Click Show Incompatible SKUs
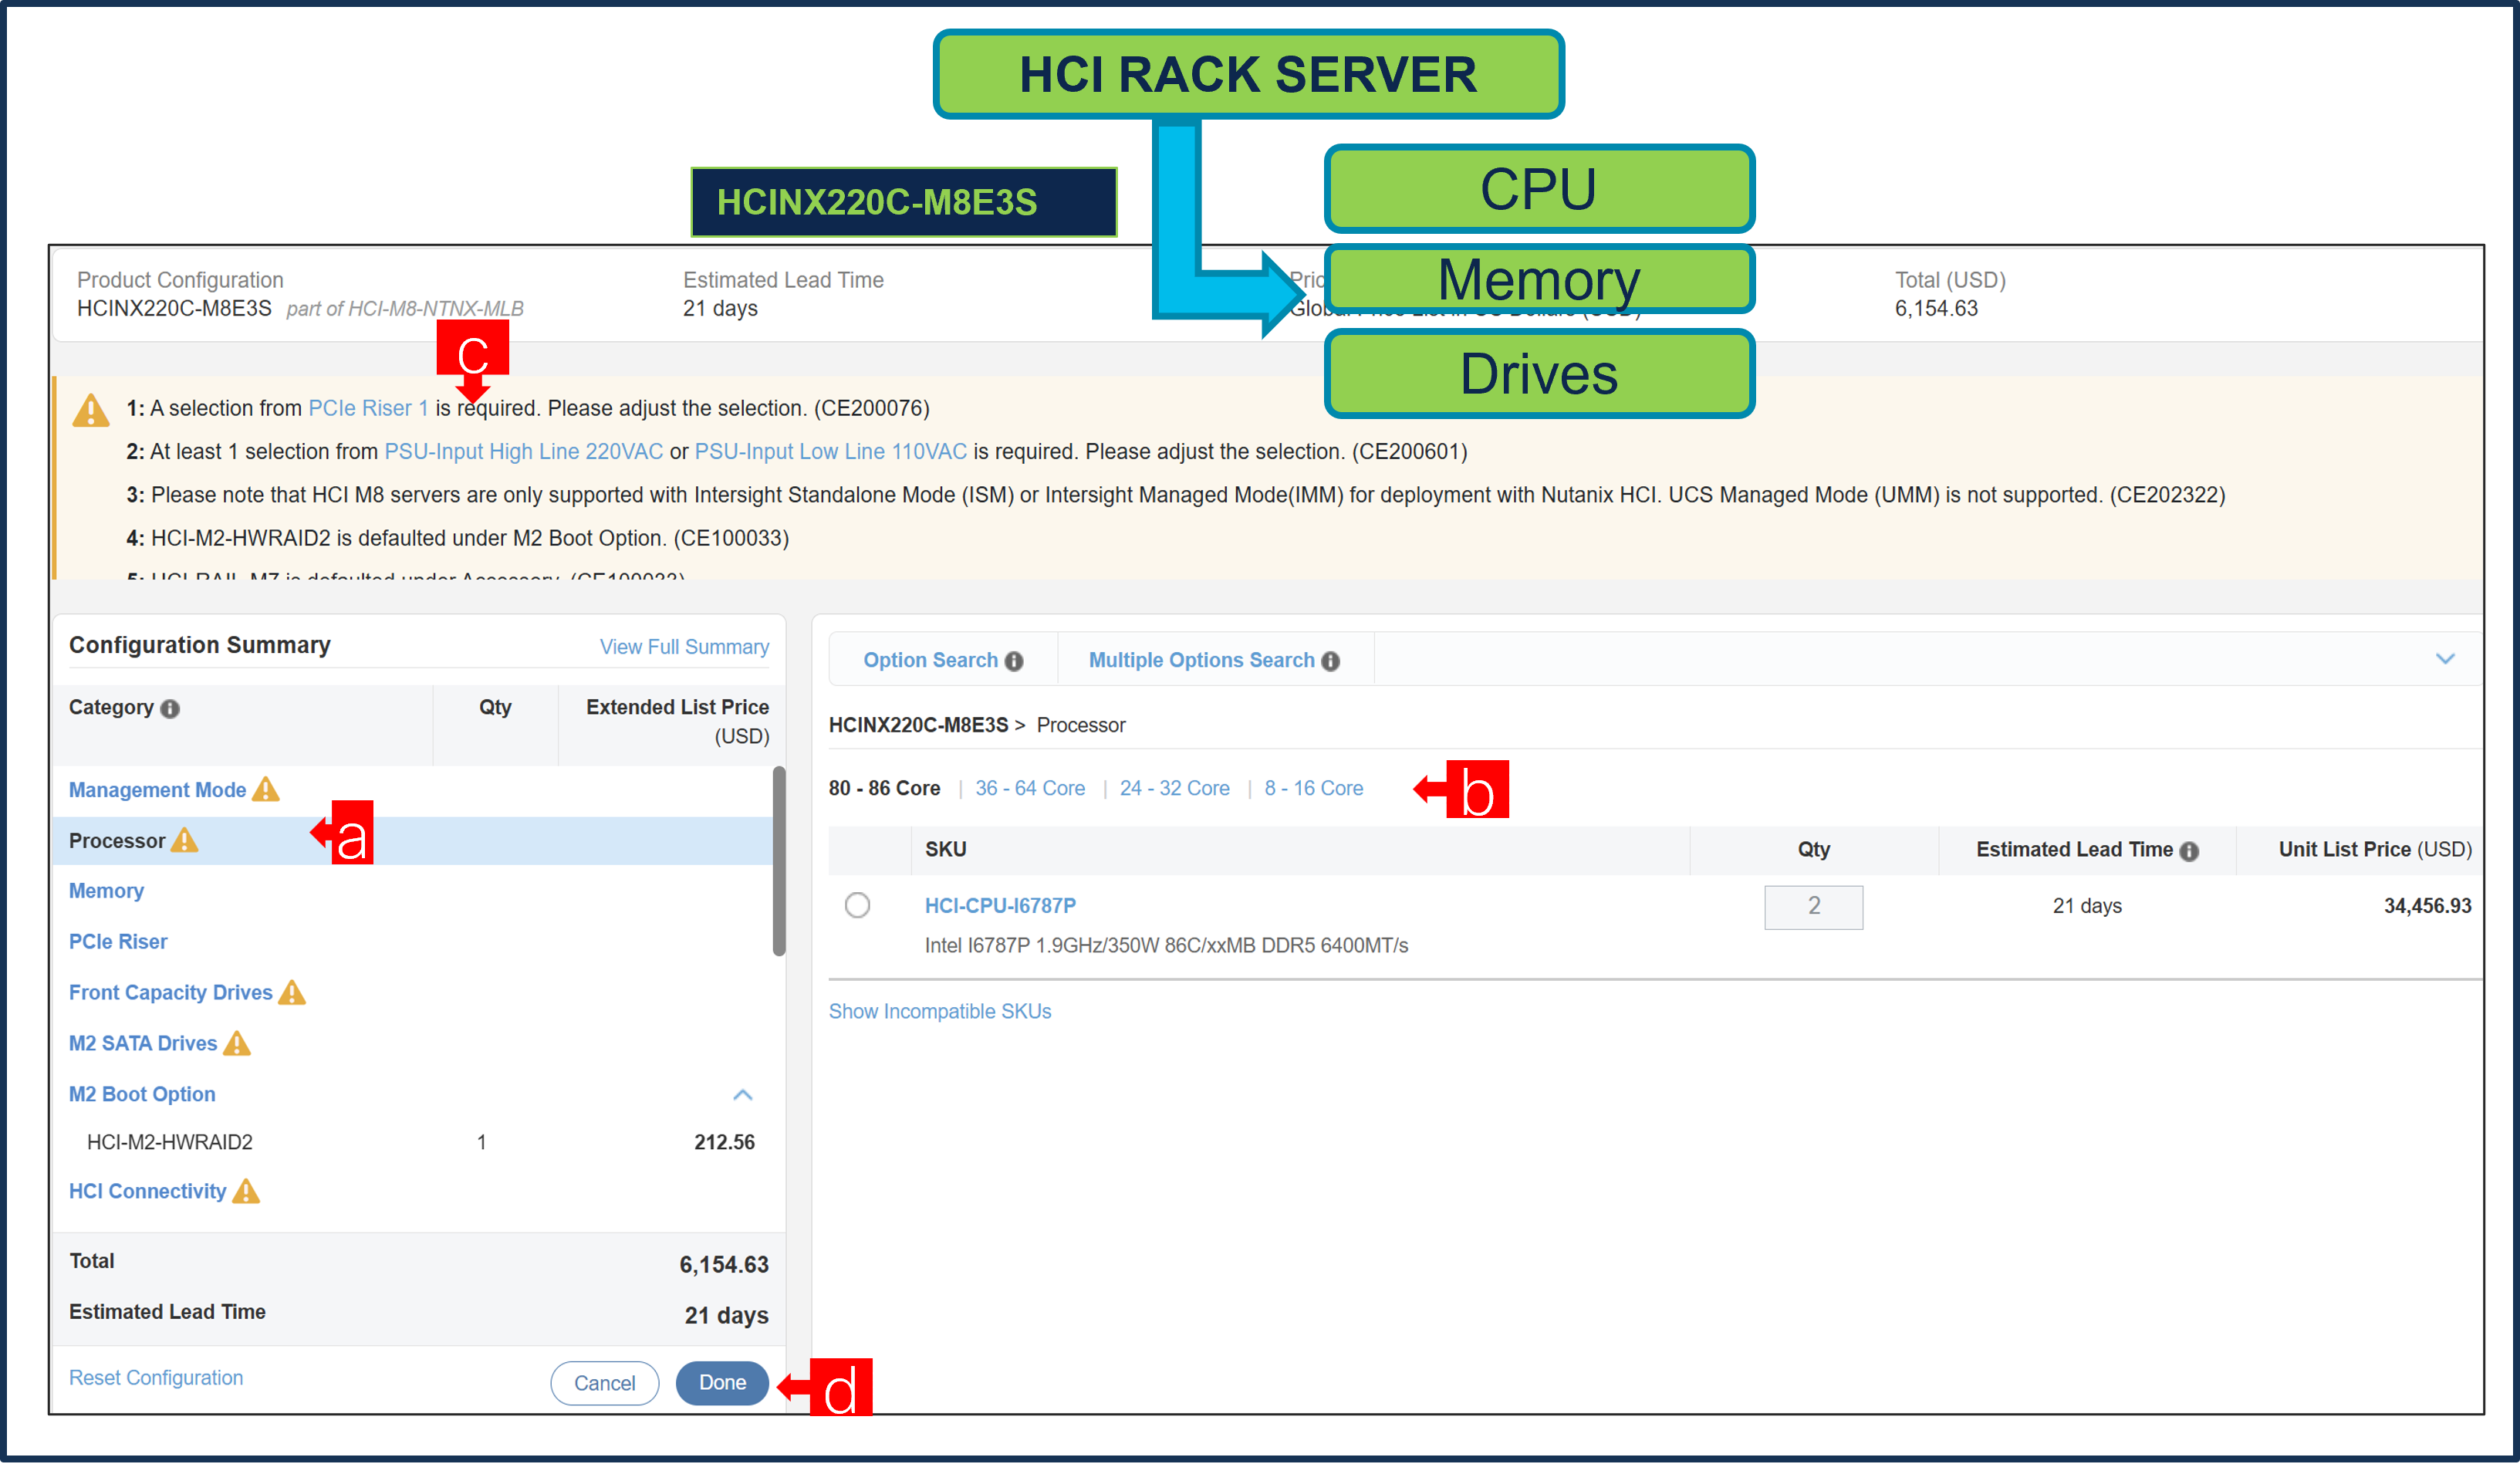This screenshot has width=2520, height=1464. (x=939, y=1011)
